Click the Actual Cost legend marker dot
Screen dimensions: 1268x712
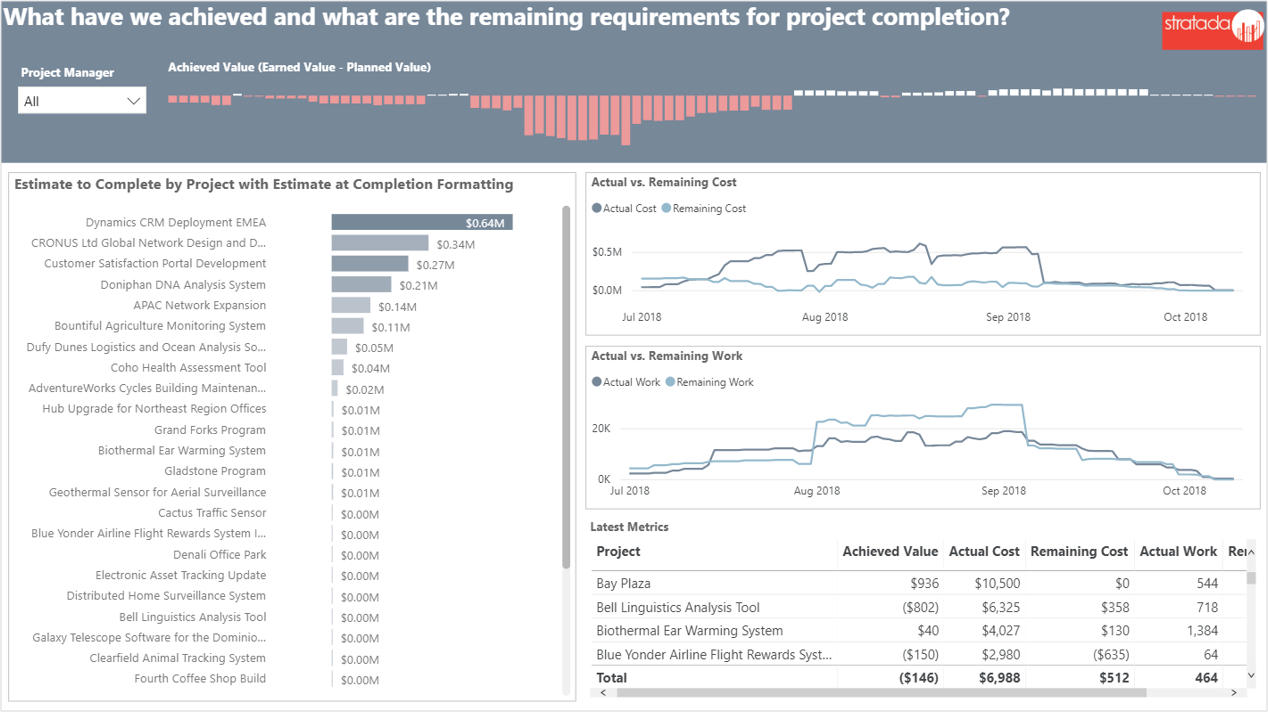(597, 209)
